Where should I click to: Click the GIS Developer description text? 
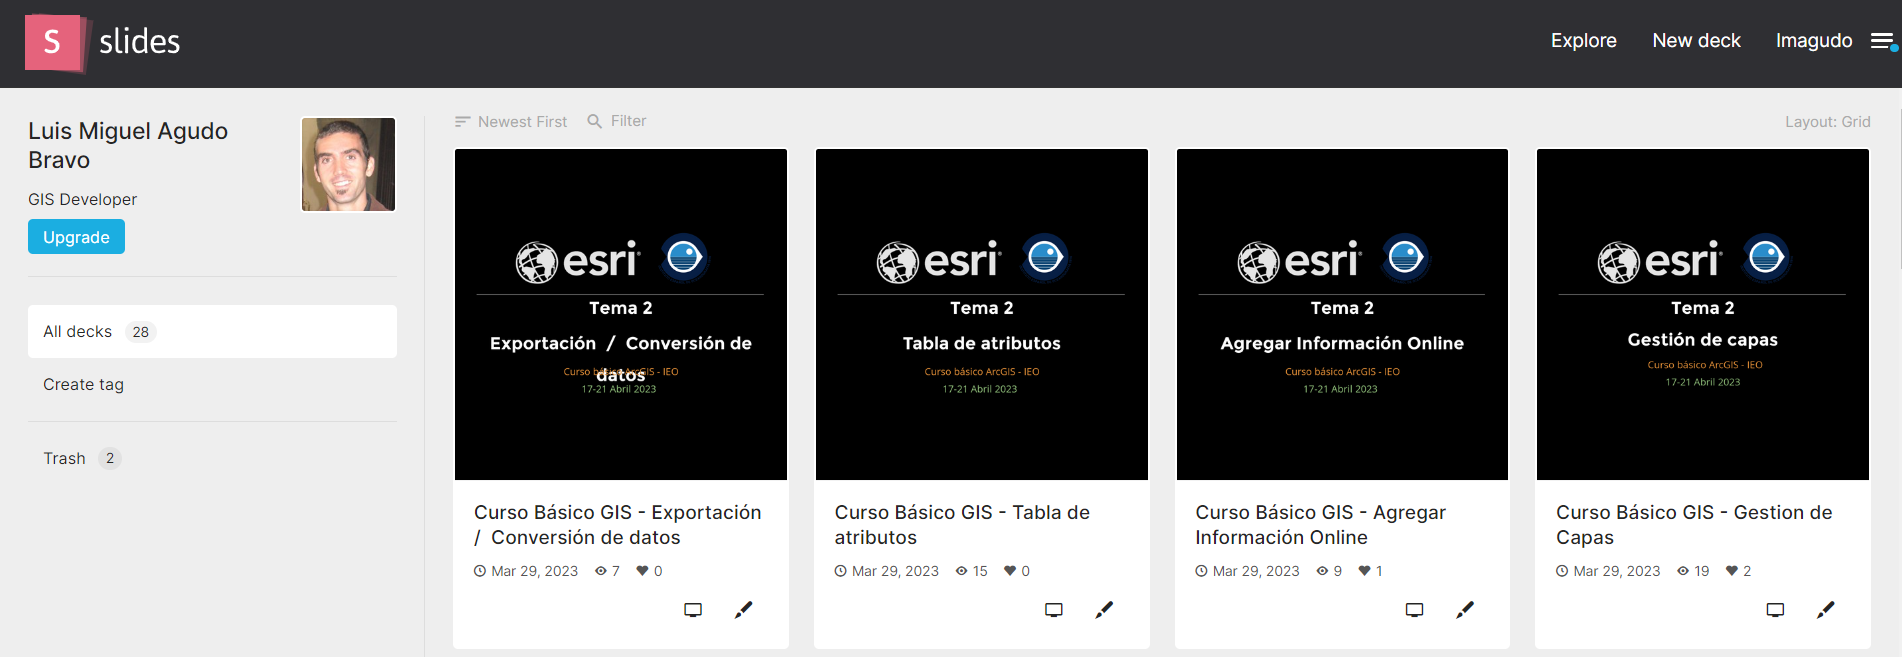point(82,200)
